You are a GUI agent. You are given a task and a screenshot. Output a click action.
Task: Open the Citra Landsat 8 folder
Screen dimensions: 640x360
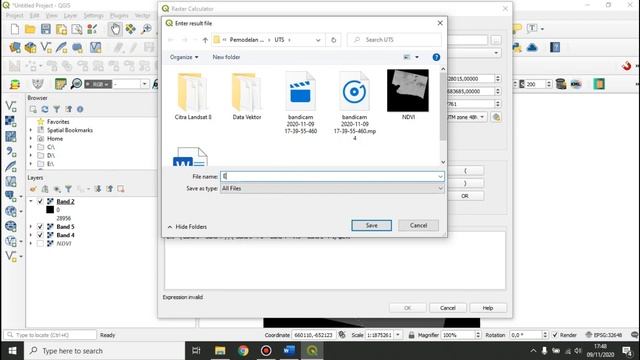tap(193, 96)
